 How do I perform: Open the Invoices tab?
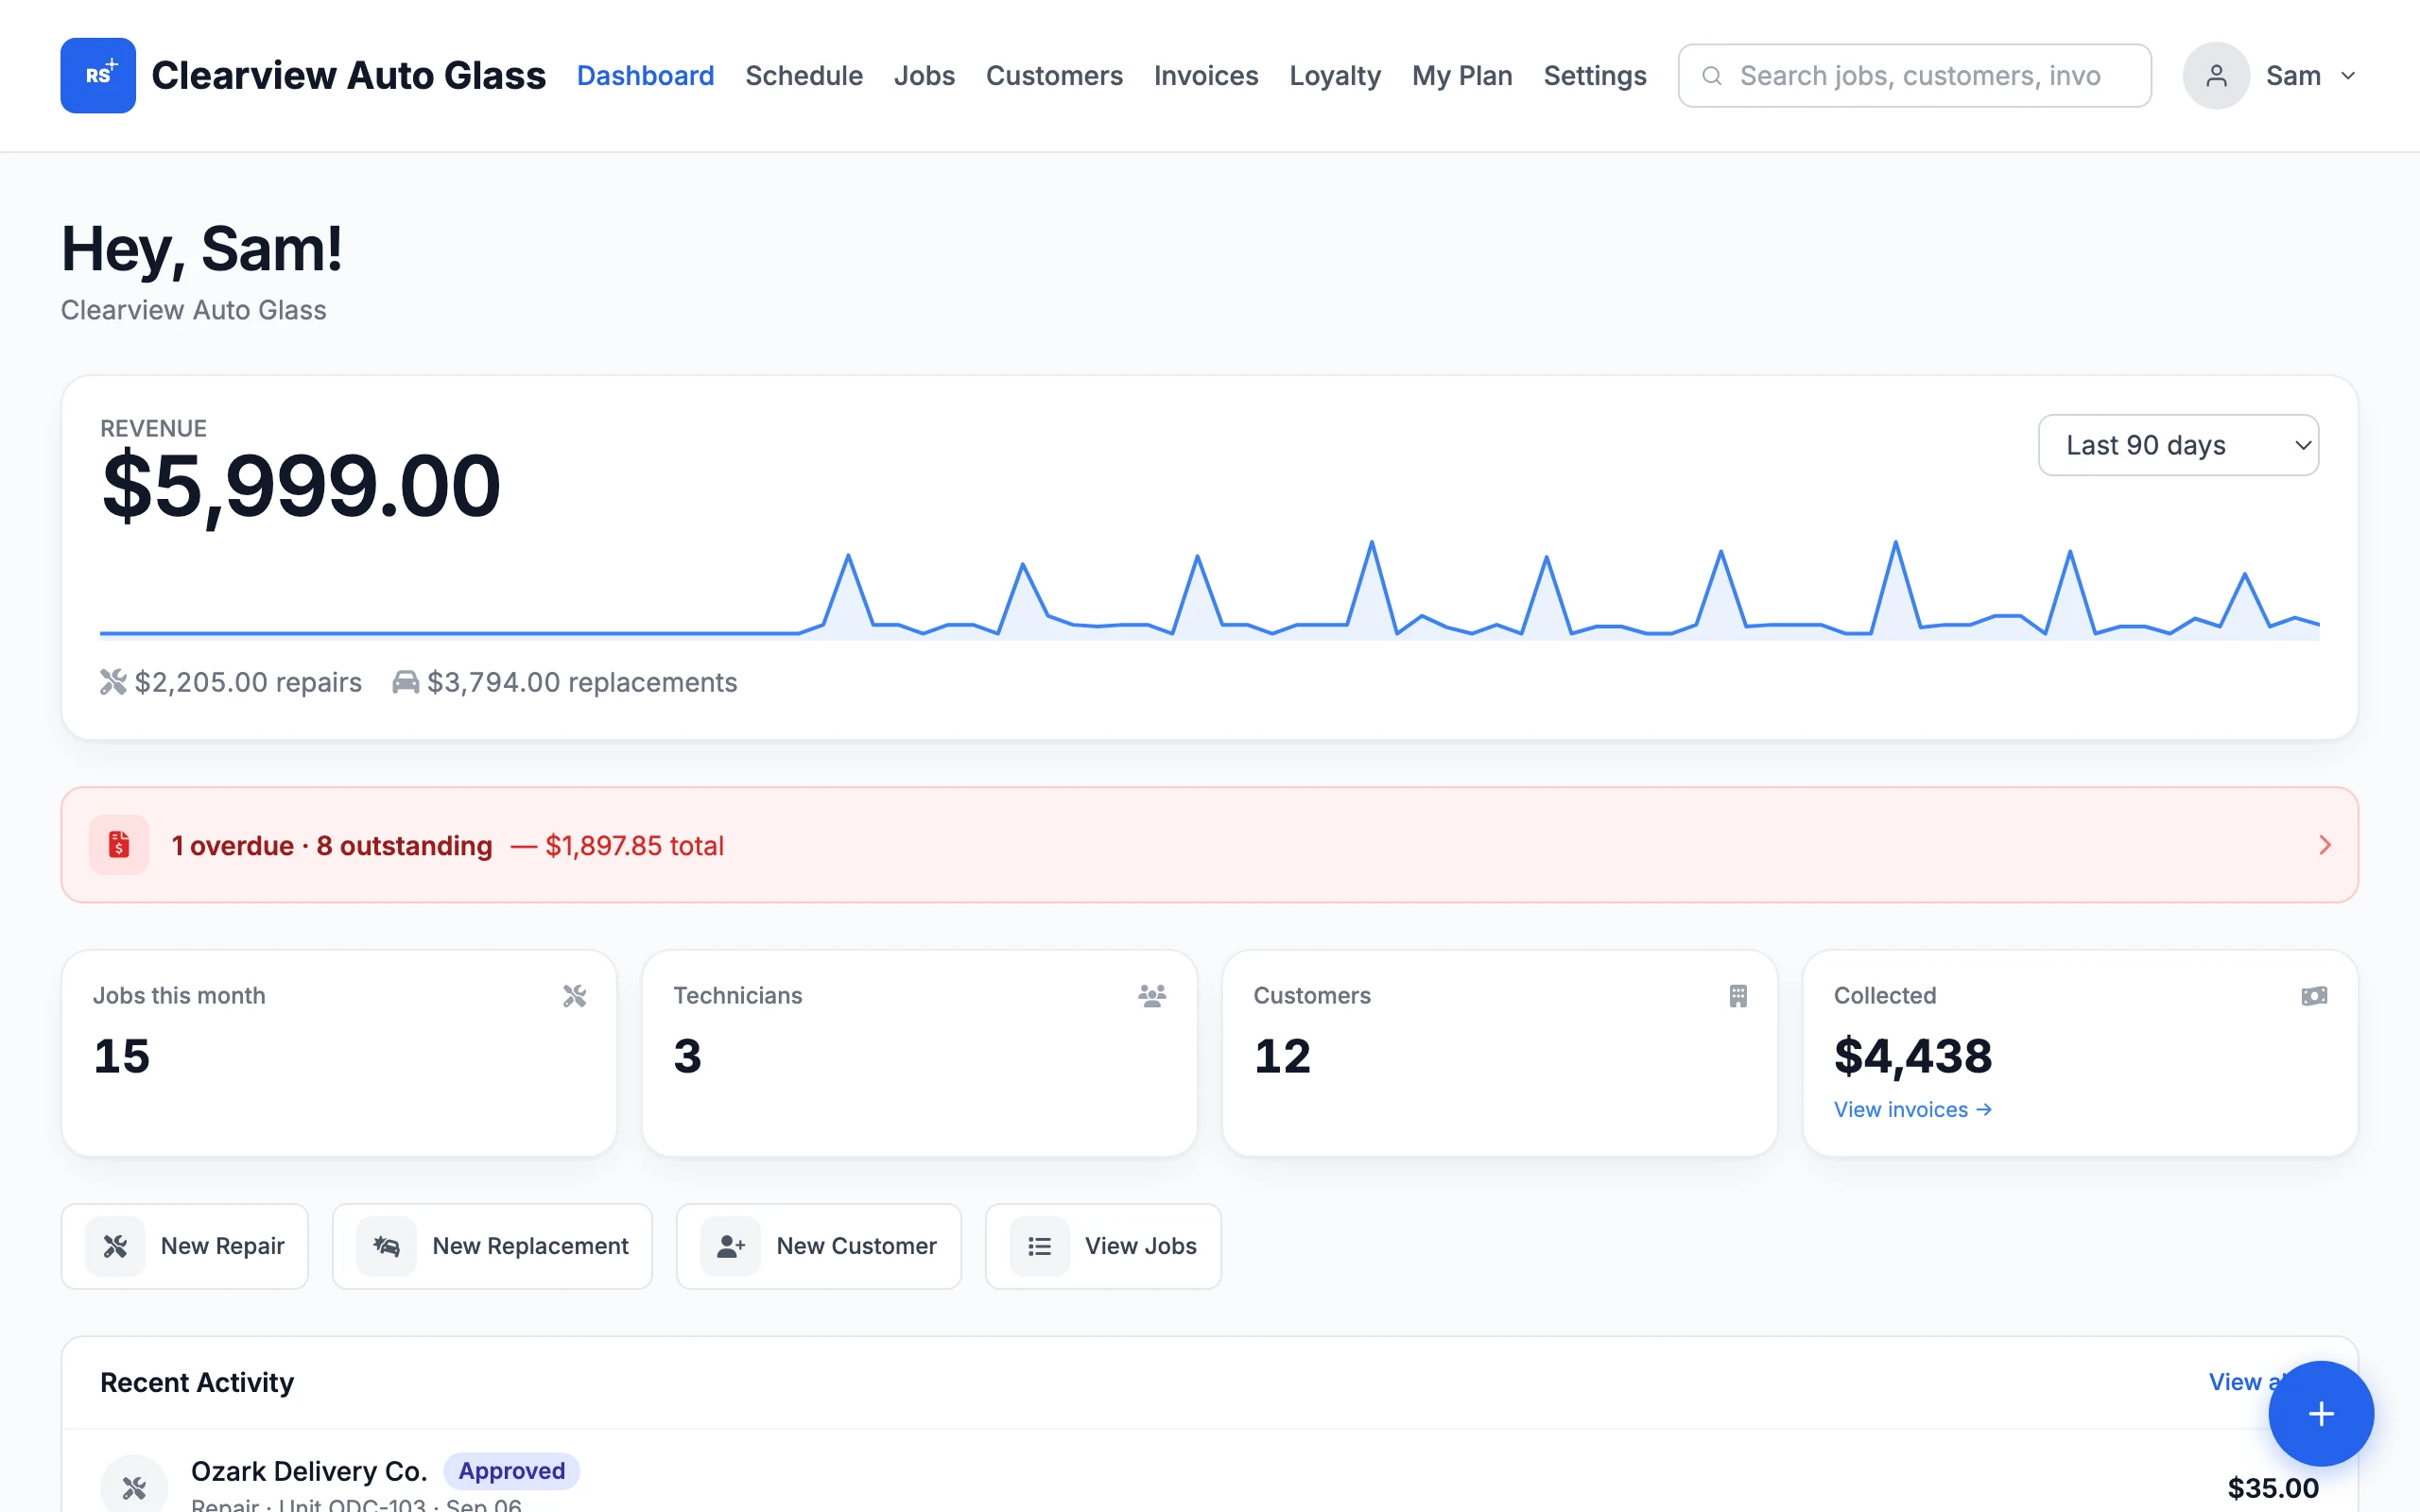tap(1206, 76)
